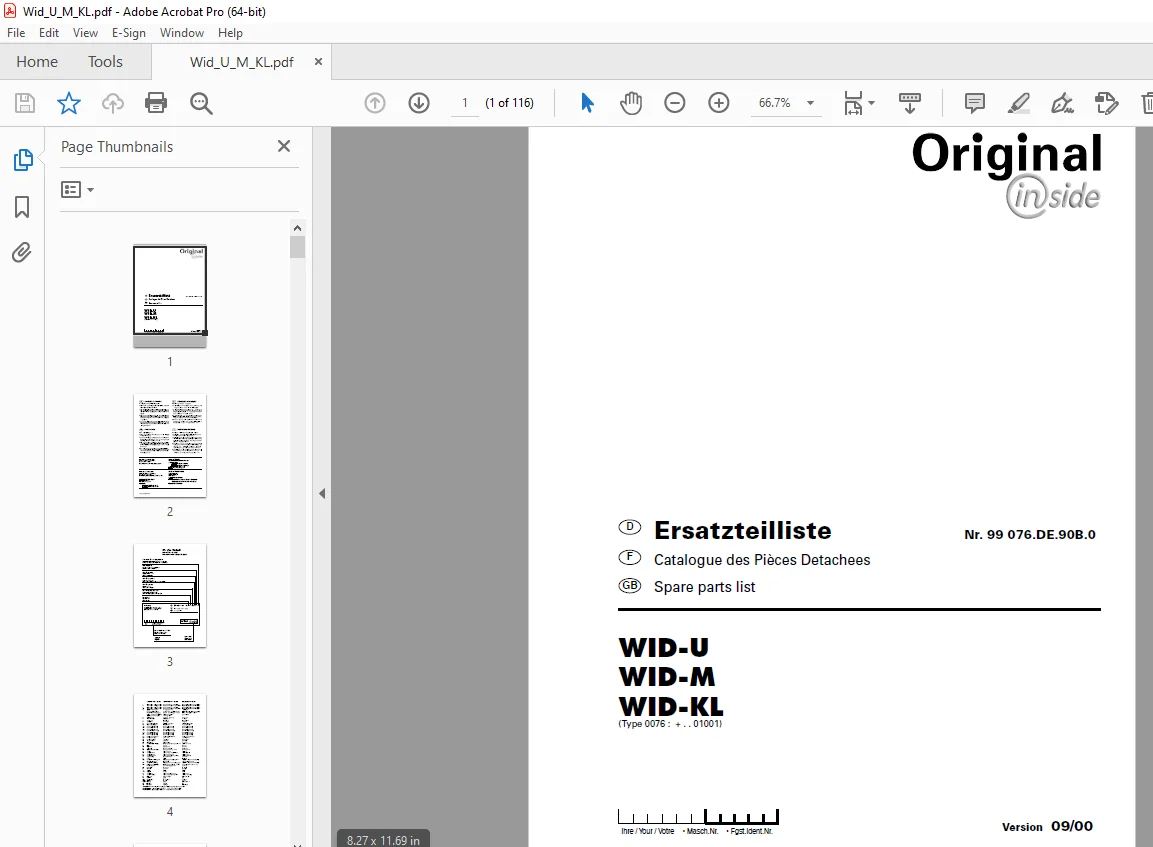The image size is (1153, 847).
Task: Open the Stamp tool icon
Action: [1106, 103]
